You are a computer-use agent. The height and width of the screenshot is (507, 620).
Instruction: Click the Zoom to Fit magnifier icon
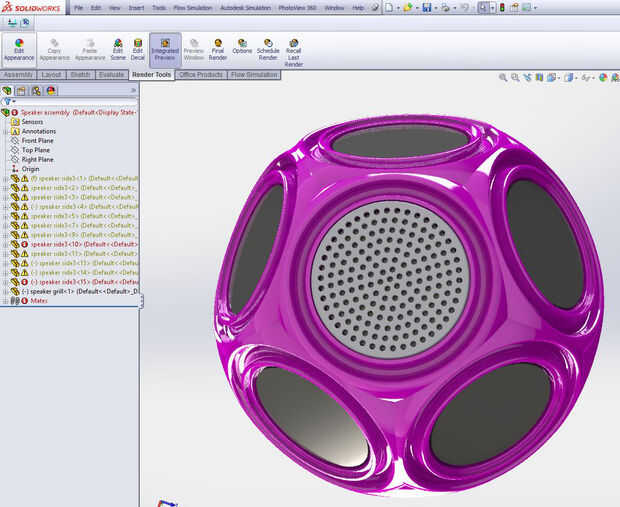tap(503, 78)
